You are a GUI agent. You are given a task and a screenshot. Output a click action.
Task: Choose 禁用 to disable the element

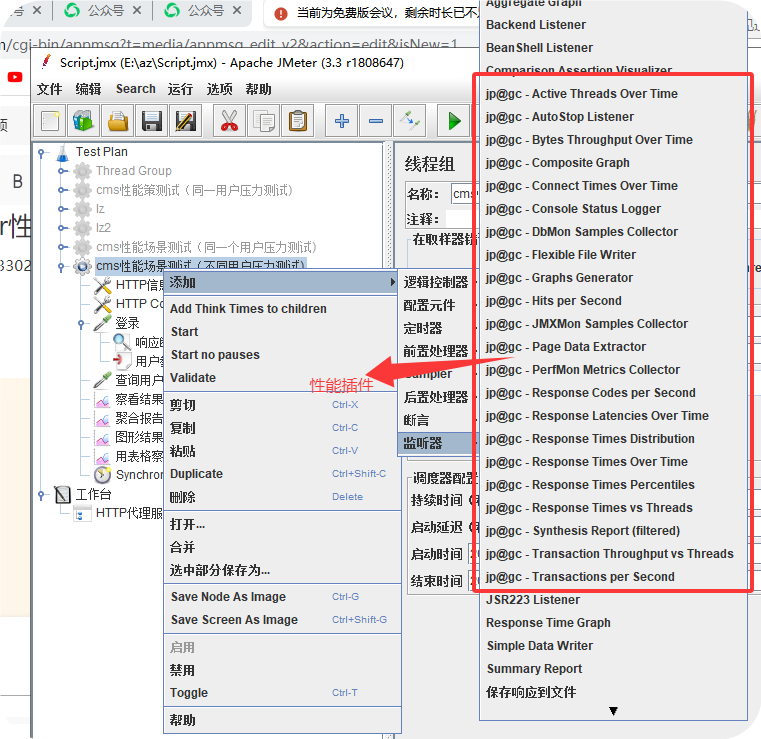281,670
